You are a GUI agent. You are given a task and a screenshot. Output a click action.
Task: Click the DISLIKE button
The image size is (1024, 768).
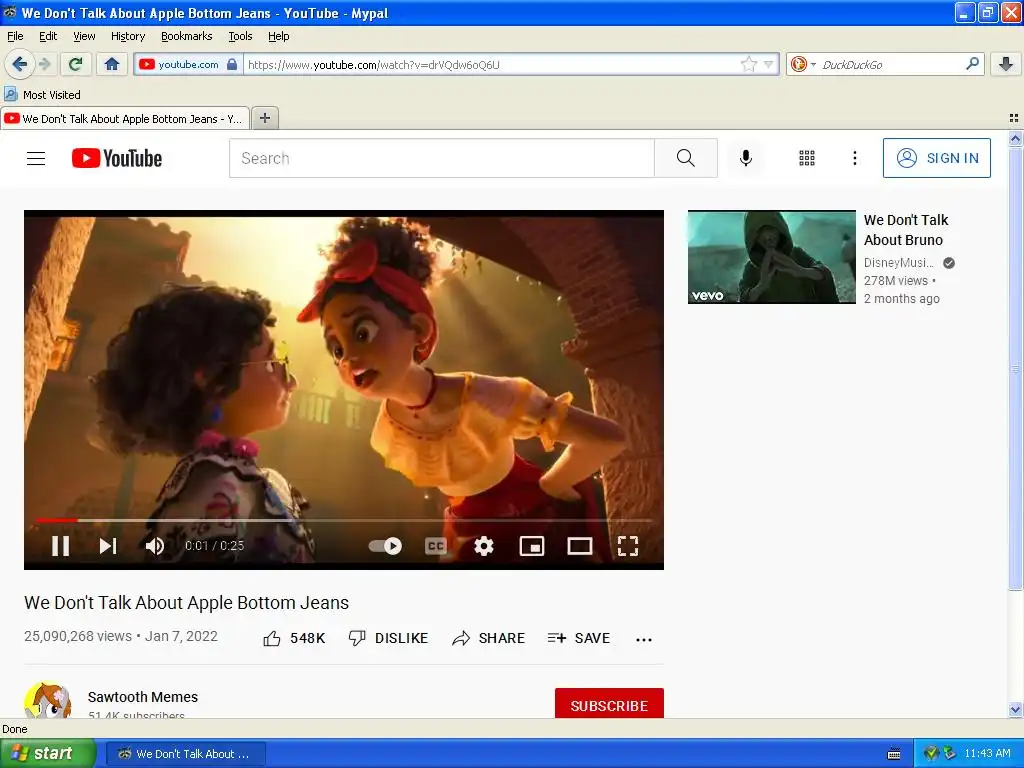click(x=389, y=638)
